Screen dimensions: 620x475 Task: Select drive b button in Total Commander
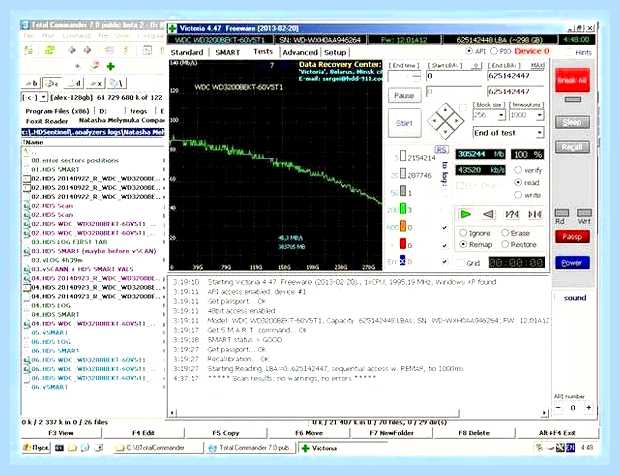pos(31,83)
